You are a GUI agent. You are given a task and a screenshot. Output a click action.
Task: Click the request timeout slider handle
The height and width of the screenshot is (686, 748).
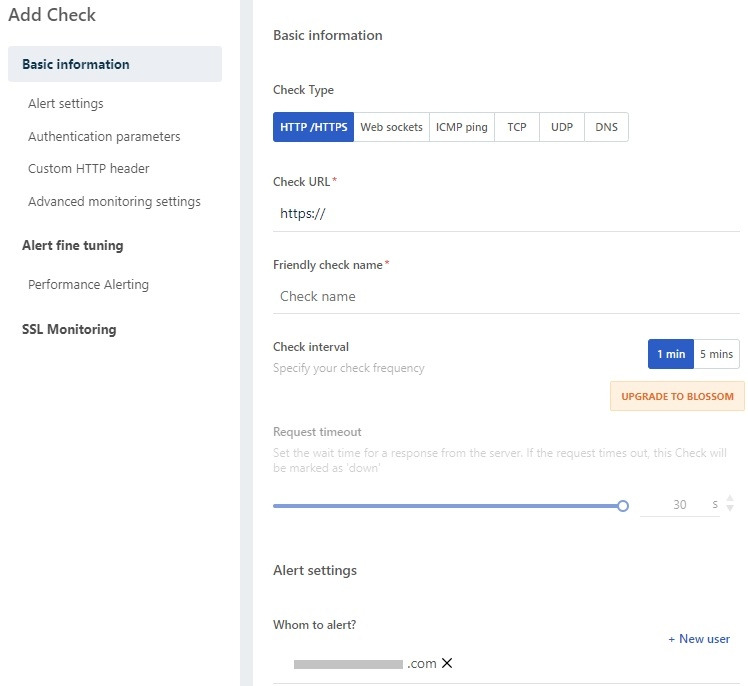click(623, 506)
